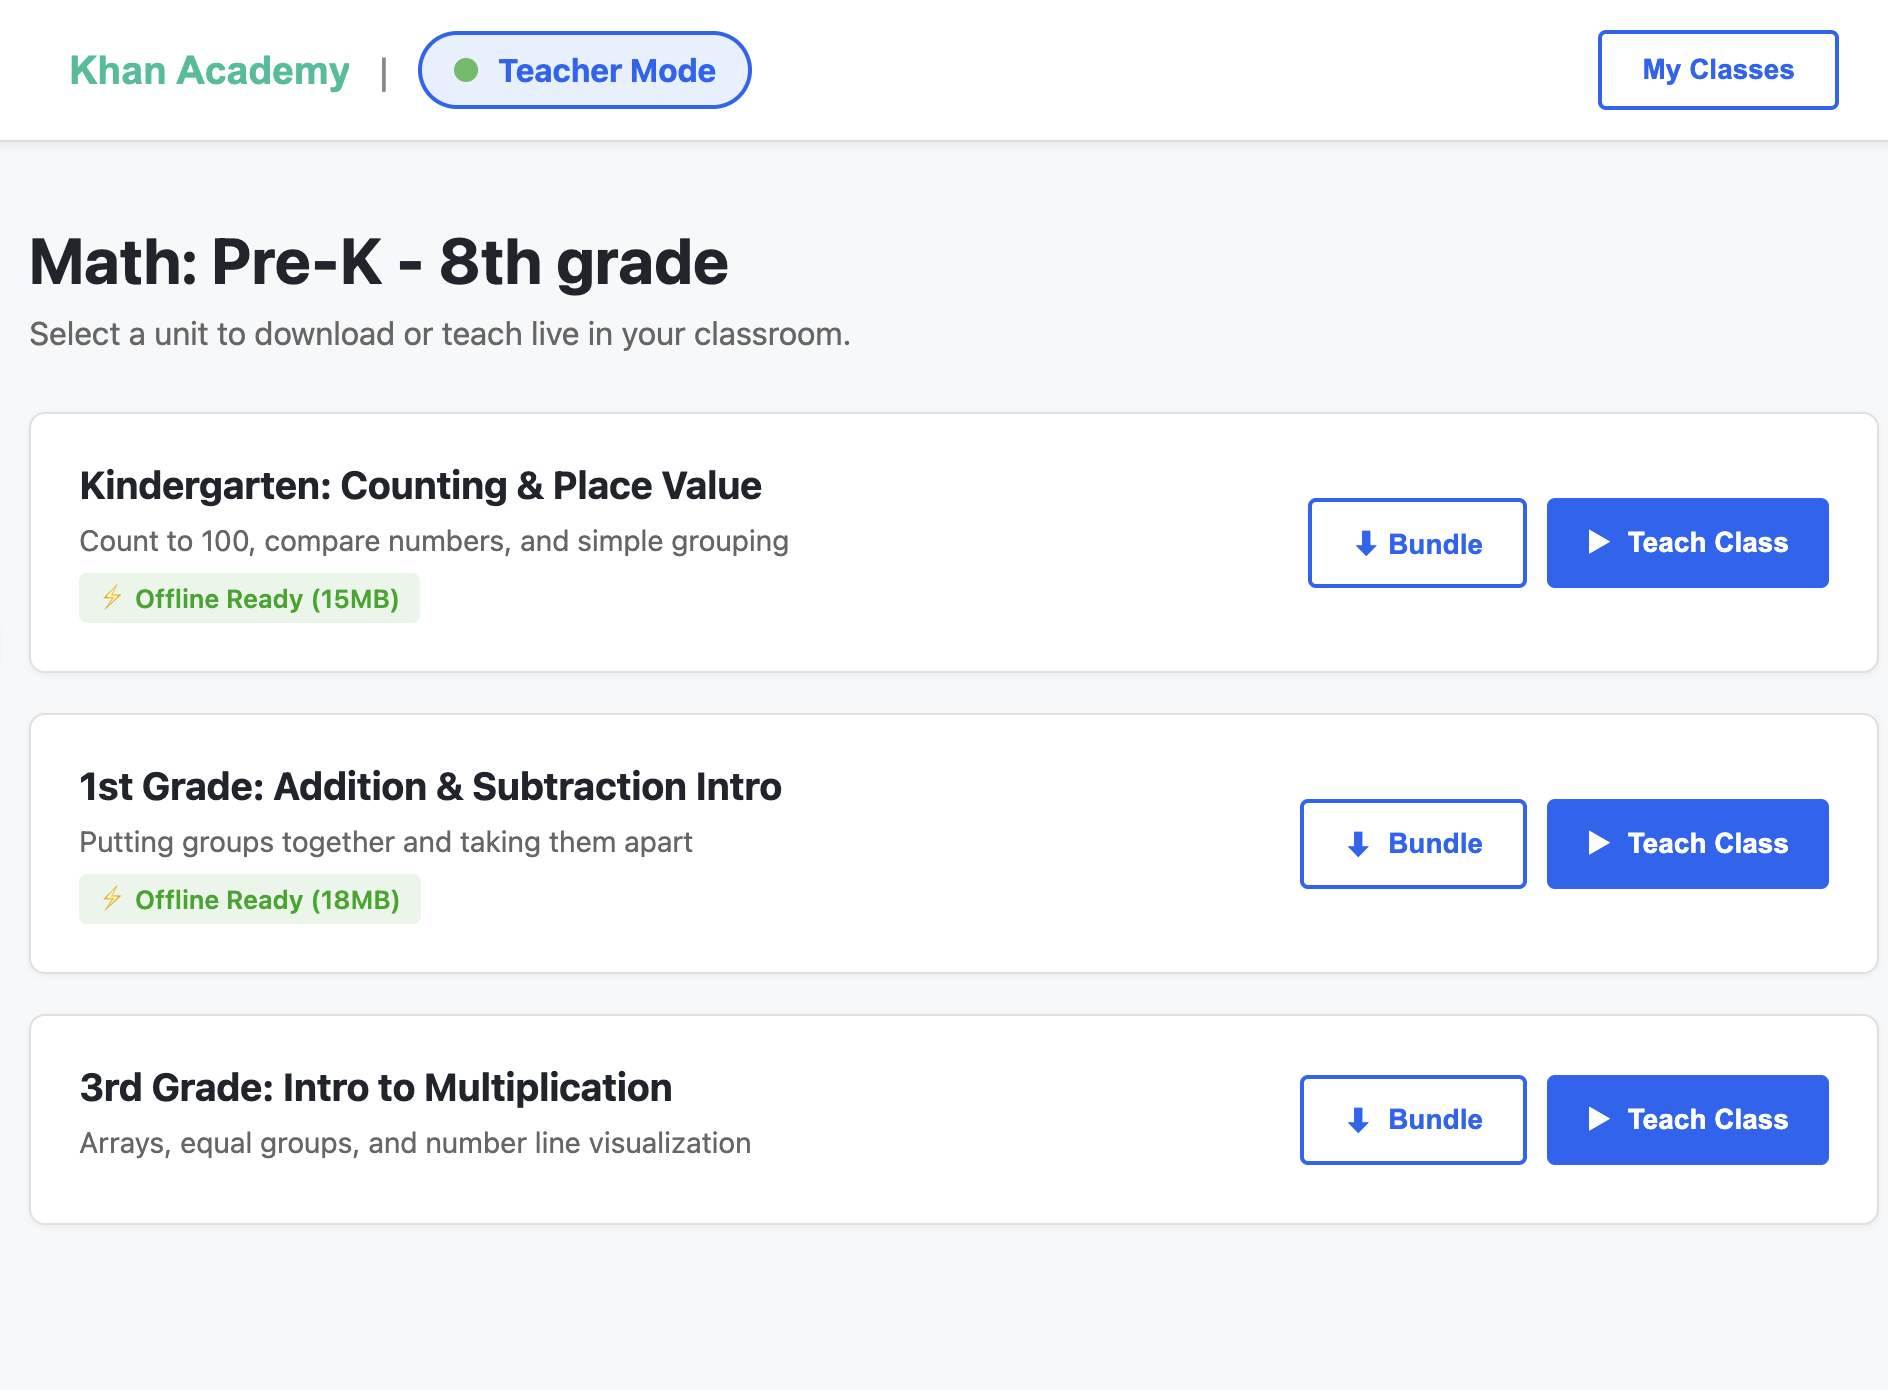Click the Math: Pre-K - 8th grade heading
1888x1390 pixels.
pyautogui.click(x=379, y=263)
